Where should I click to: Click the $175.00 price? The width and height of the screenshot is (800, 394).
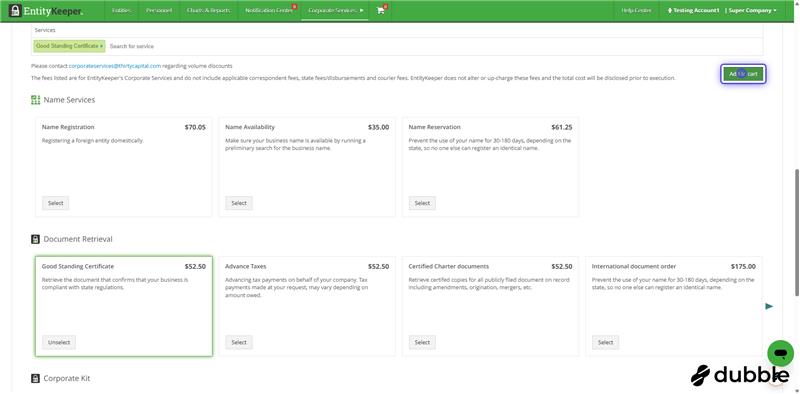743,267
